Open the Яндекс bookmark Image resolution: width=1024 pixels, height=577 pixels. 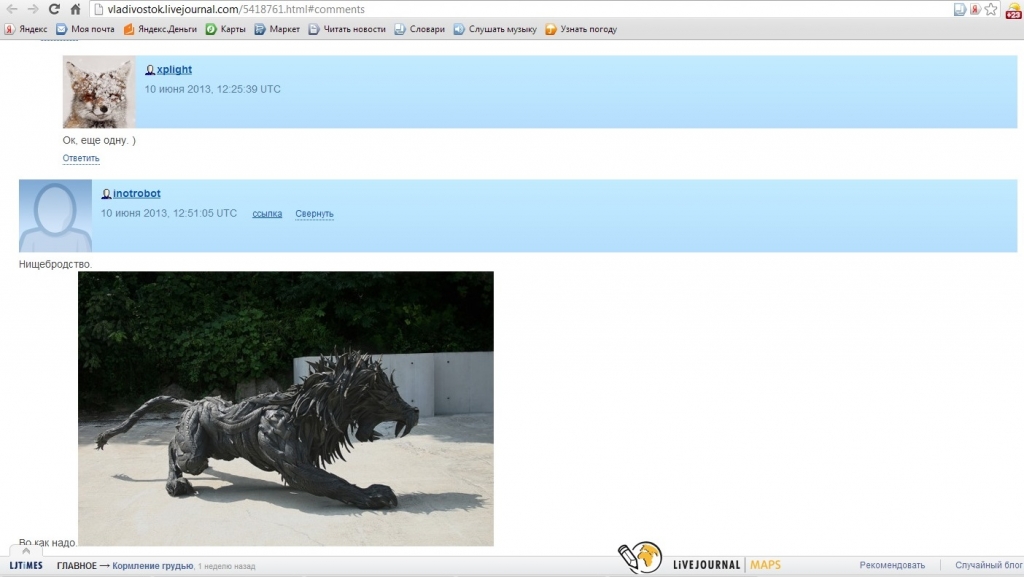(x=26, y=29)
